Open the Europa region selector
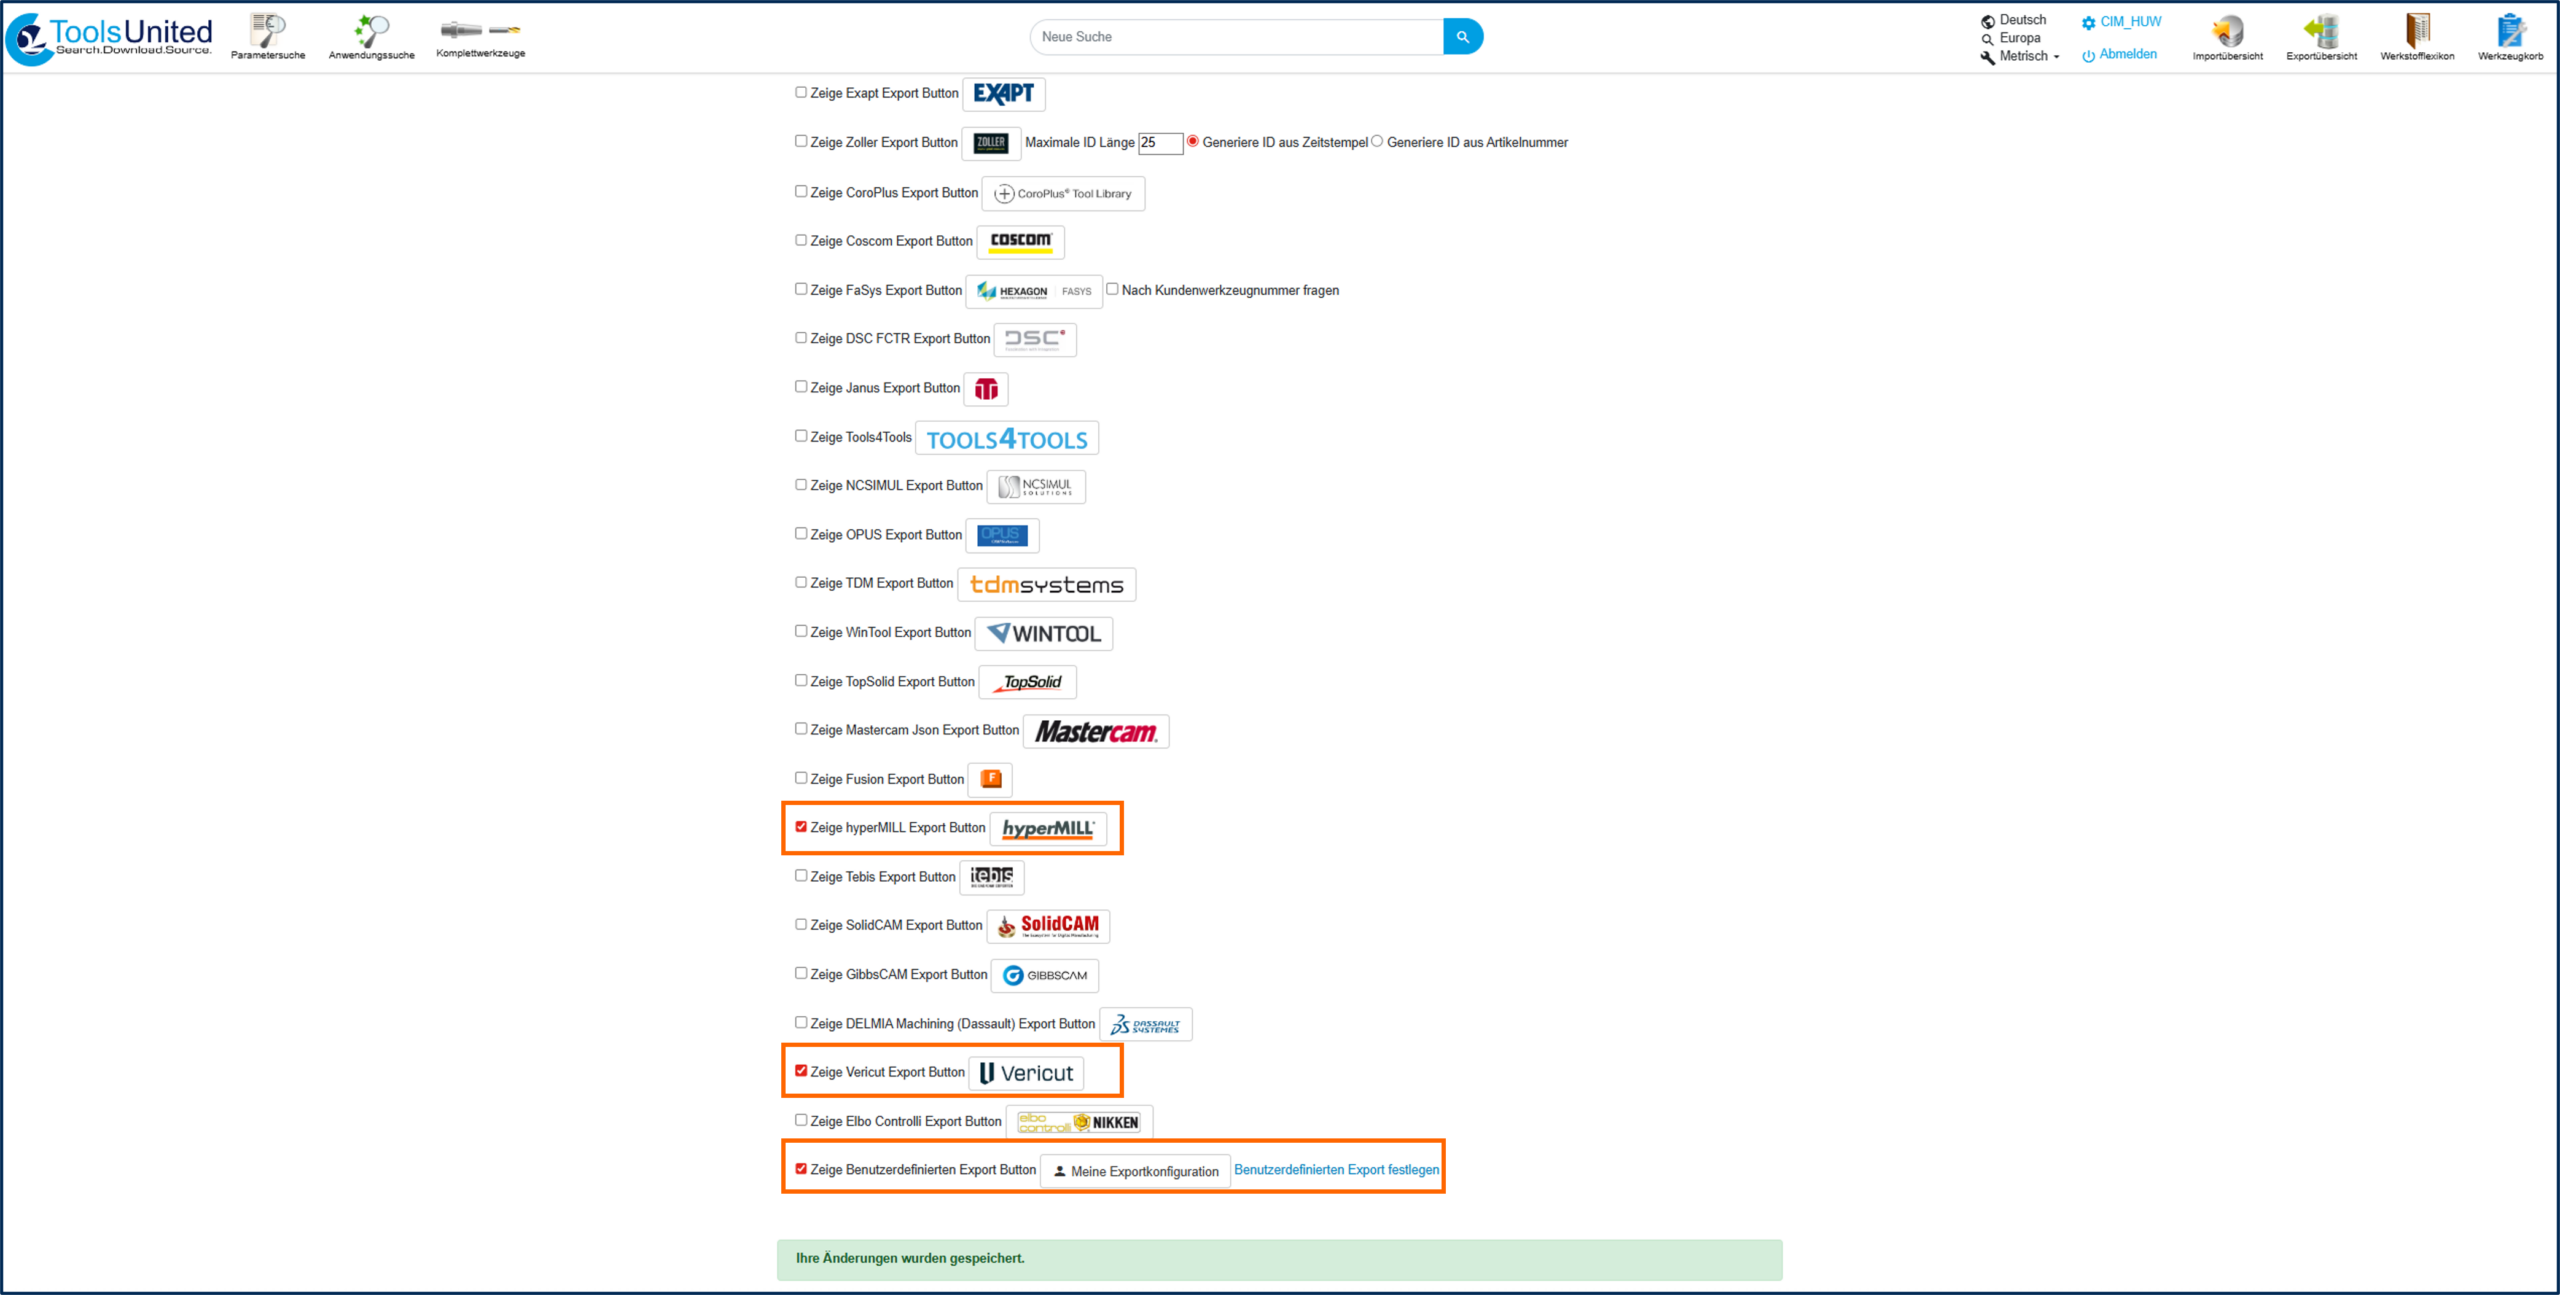The width and height of the screenshot is (2560, 1295). coord(2011,38)
